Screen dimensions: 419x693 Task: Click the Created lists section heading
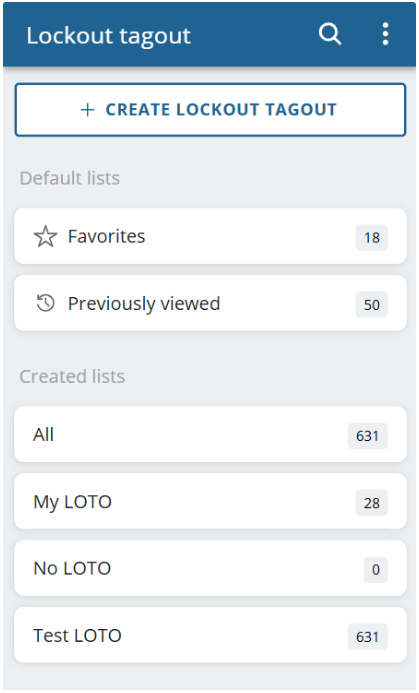pyautogui.click(x=72, y=376)
